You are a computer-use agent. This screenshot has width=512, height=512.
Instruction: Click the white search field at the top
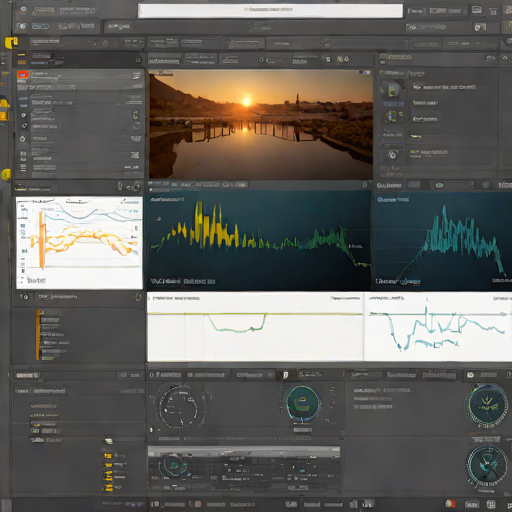pos(270,11)
